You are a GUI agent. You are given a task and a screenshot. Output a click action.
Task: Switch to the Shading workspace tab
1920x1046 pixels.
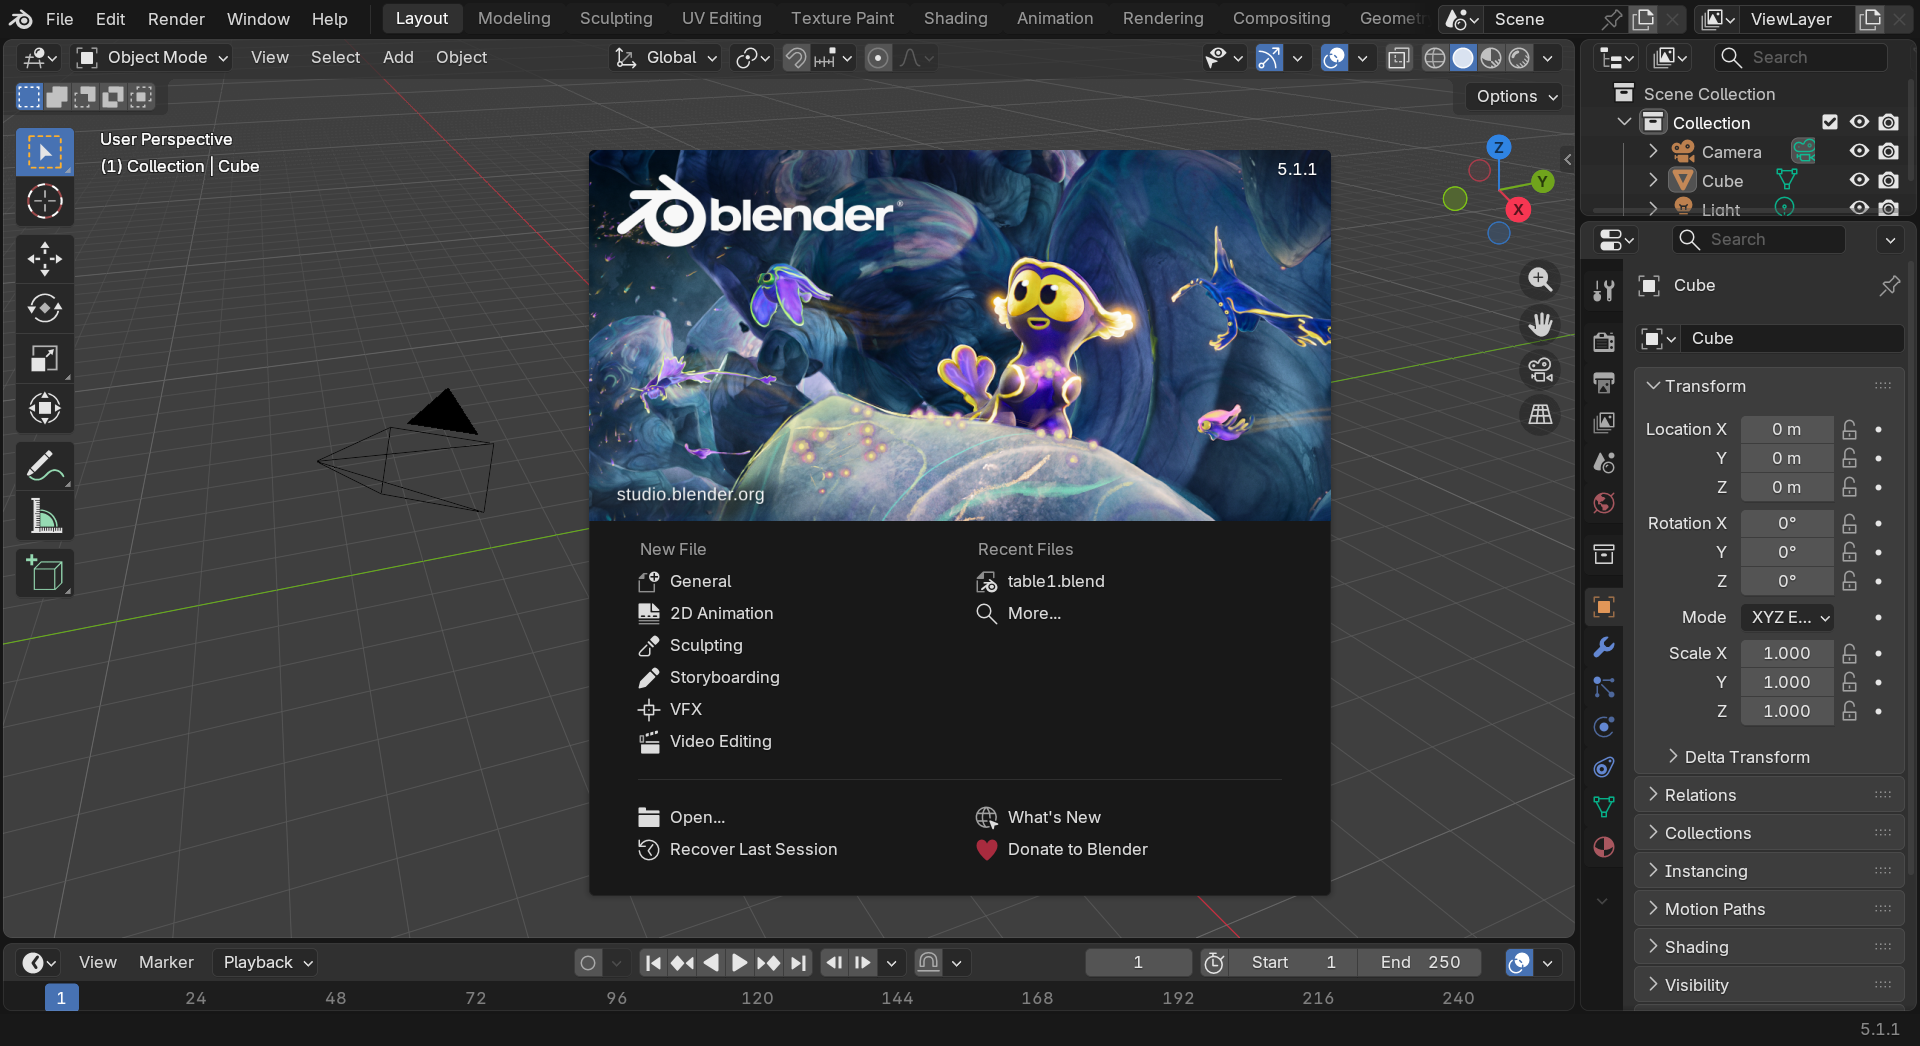coord(955,19)
